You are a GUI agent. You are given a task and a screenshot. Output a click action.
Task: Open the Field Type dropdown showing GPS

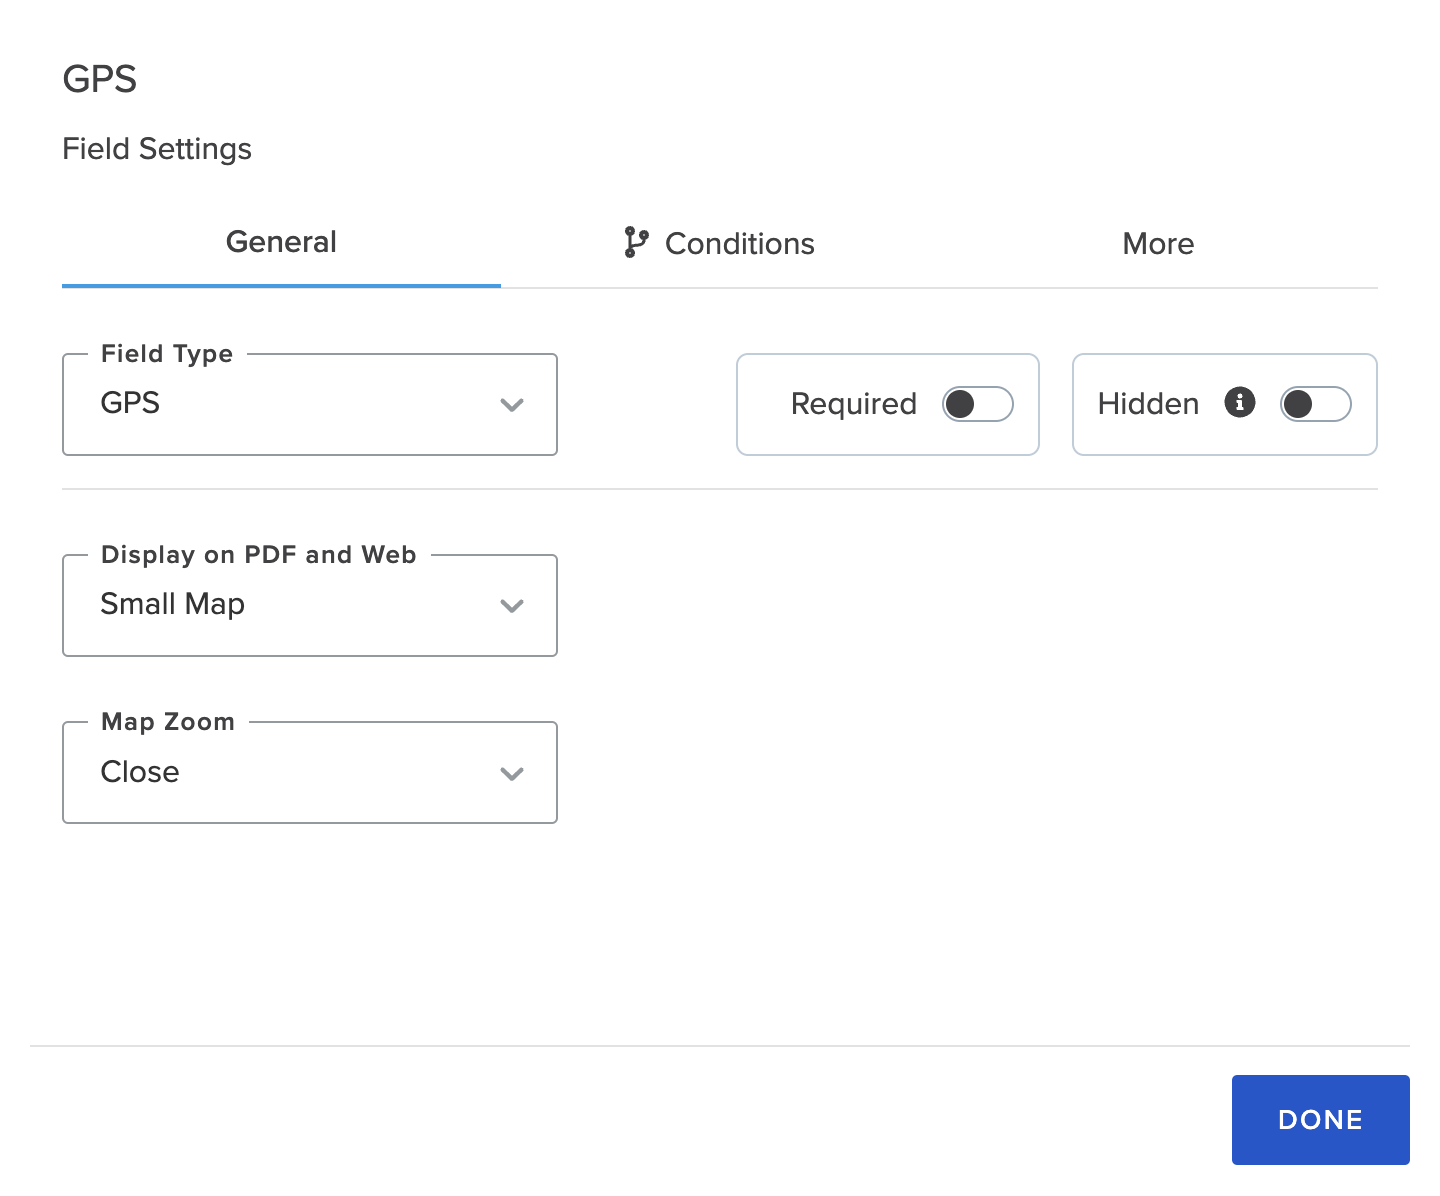point(310,404)
